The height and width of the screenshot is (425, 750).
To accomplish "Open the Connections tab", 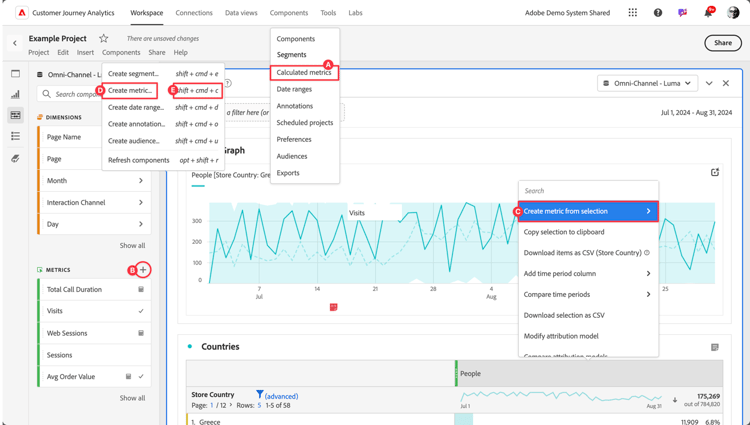I will click(x=194, y=13).
